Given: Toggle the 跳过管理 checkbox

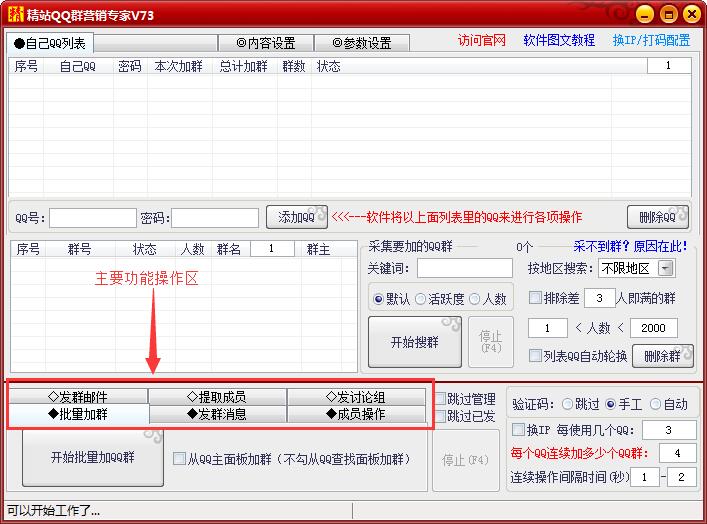Looking at the screenshot, I should point(441,399).
